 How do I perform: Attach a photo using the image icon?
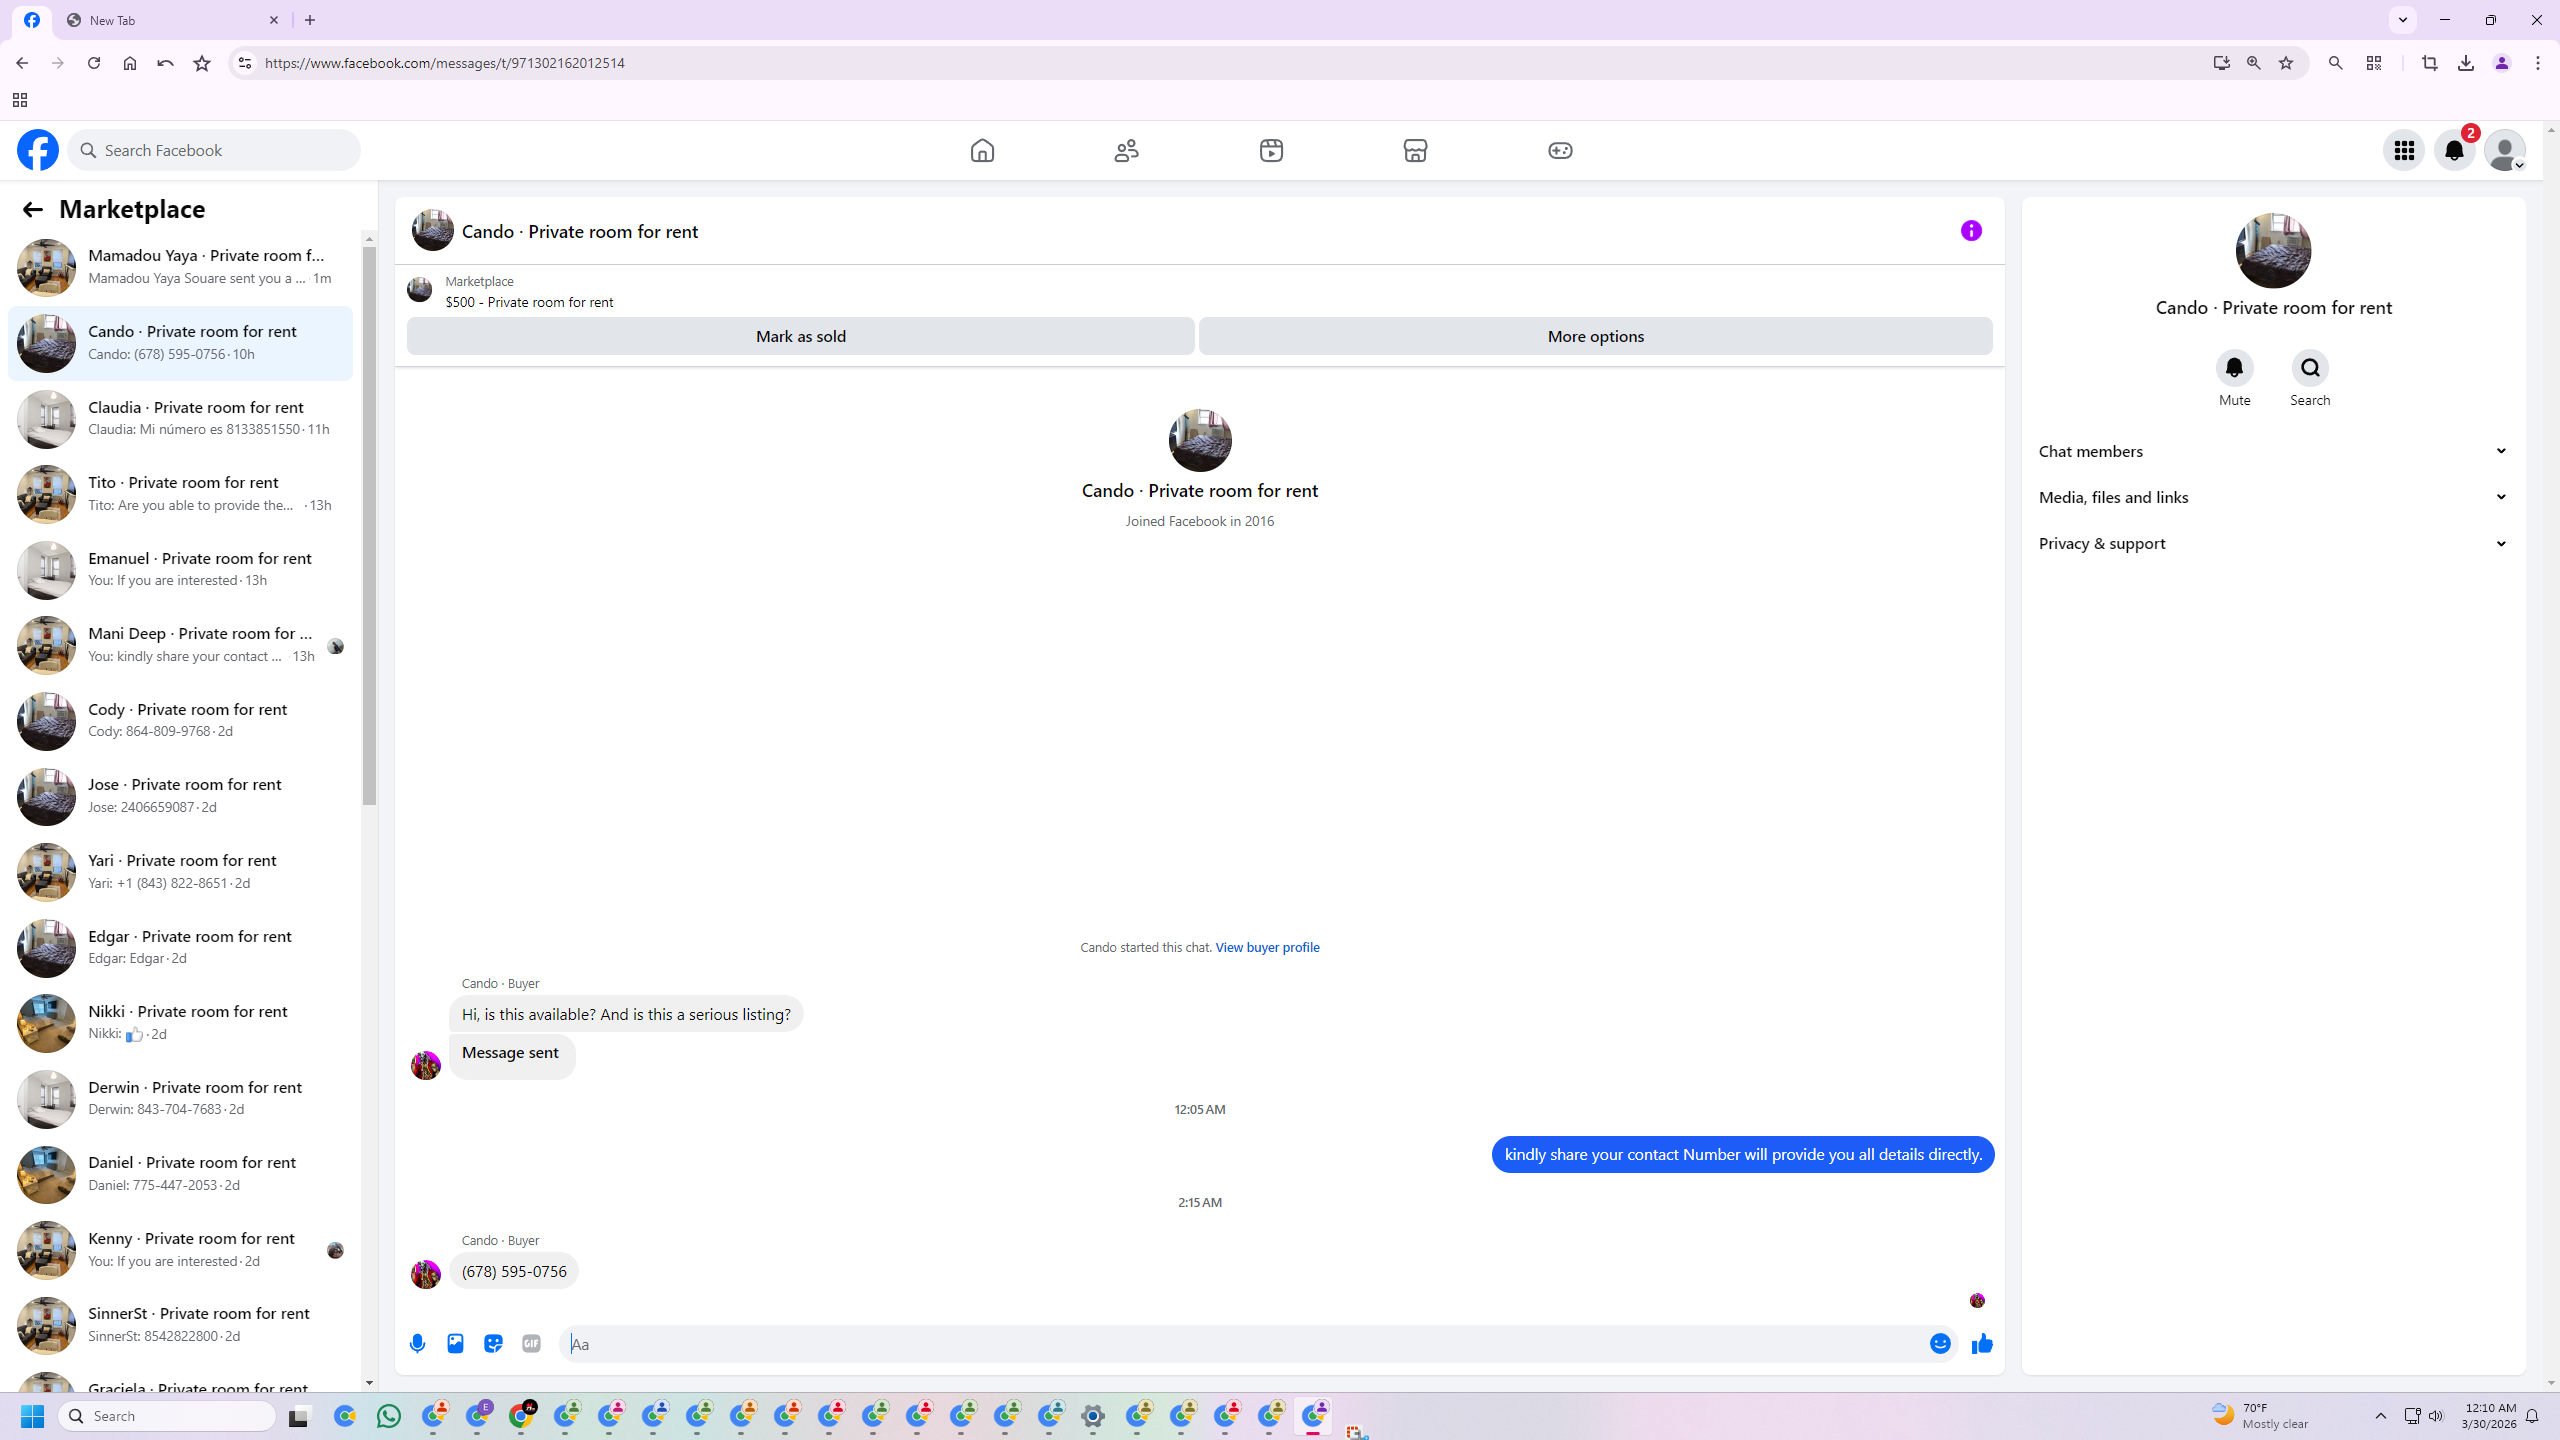click(x=455, y=1344)
